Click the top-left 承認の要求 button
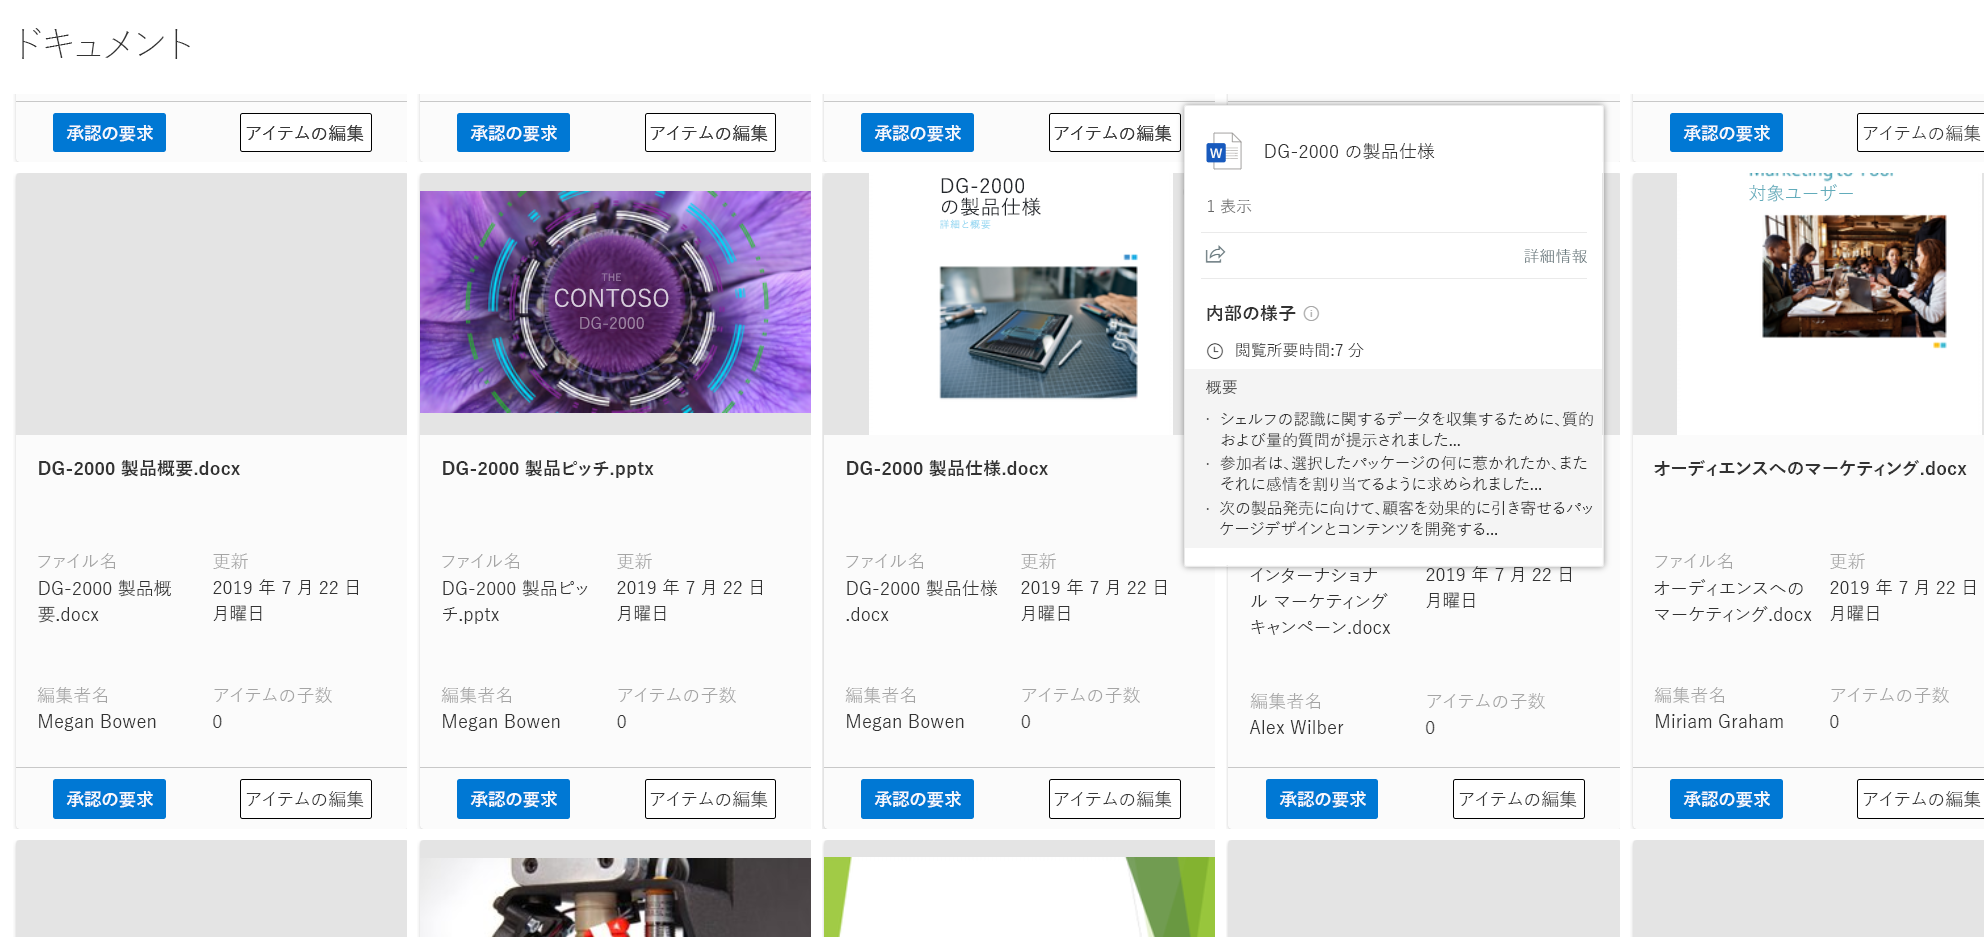The width and height of the screenshot is (1984, 937). coord(109,132)
